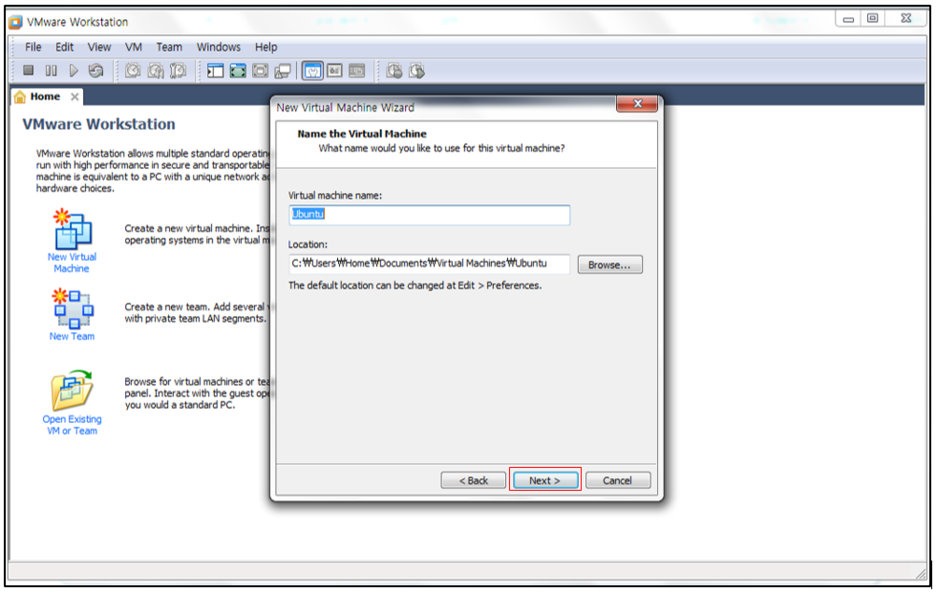936x592 pixels.
Task: Click the Full Screen mode toolbar icon
Action: coord(238,71)
